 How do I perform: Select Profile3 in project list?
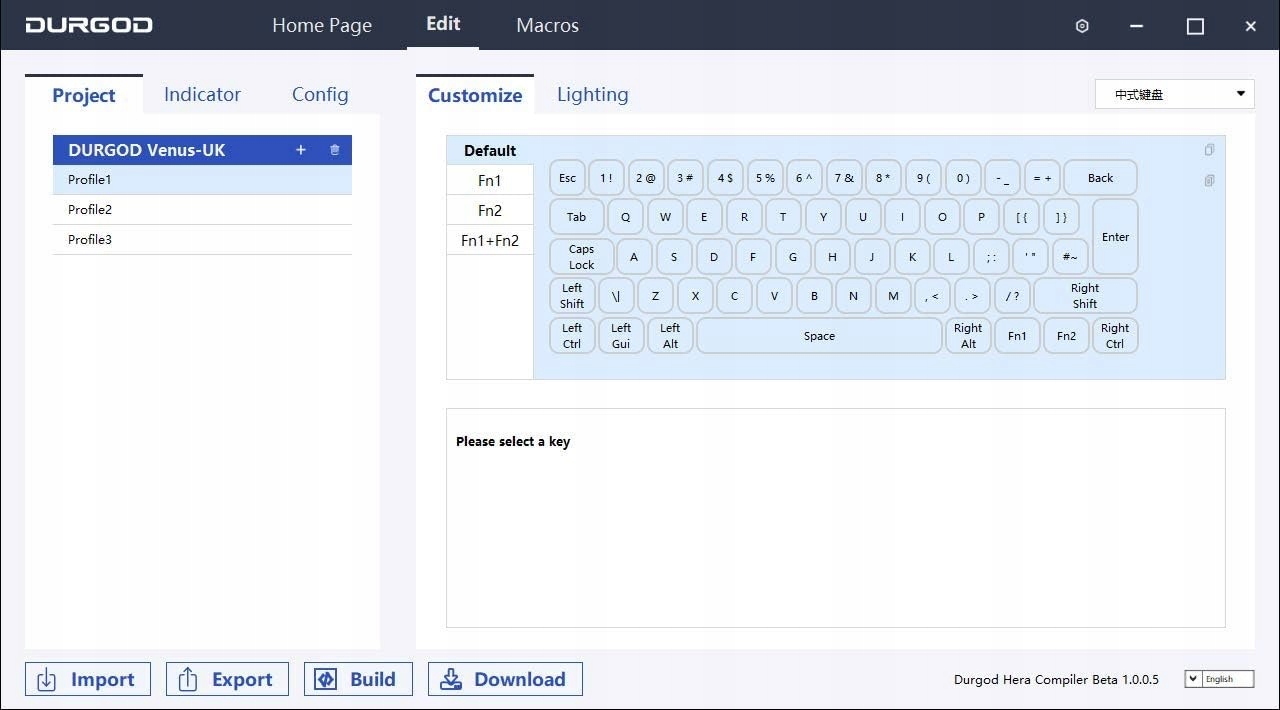[x=202, y=240]
